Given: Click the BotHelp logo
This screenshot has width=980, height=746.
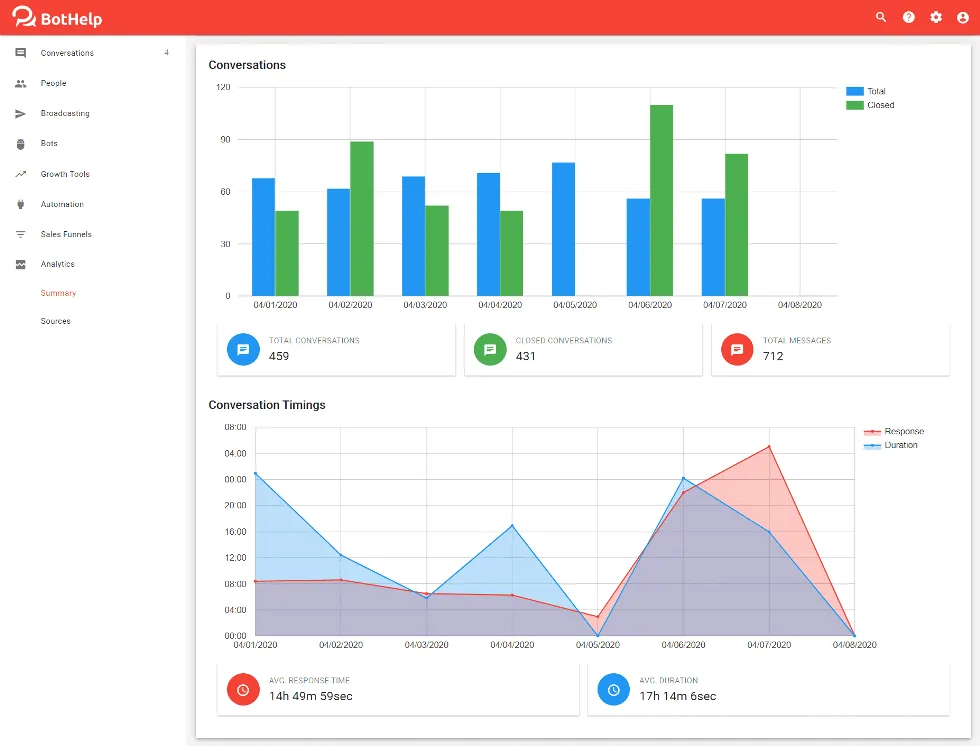Looking at the screenshot, I should pos(57,17).
